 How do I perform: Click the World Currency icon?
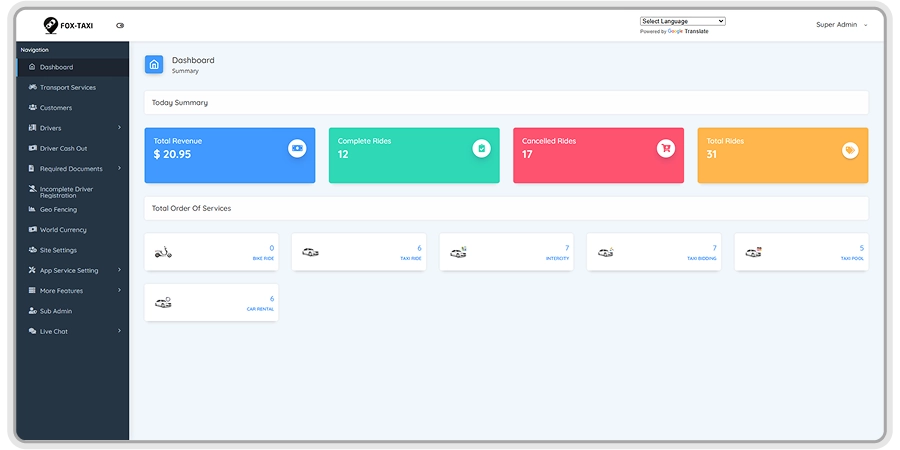pyautogui.click(x=32, y=229)
